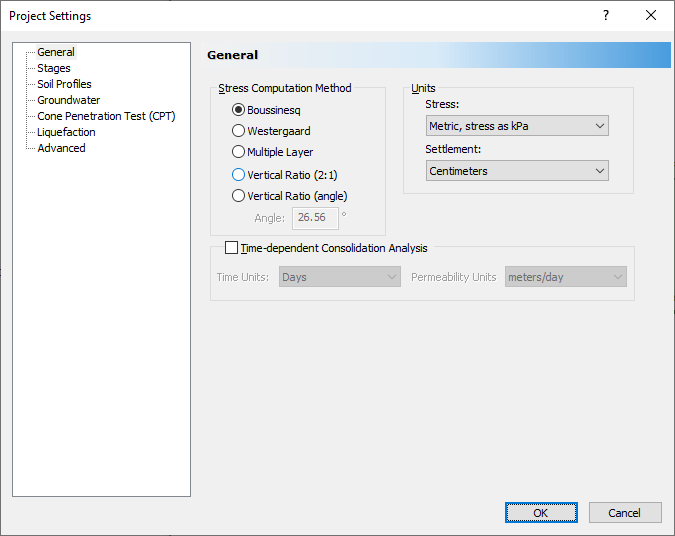Screen dimensions: 675x536
Task: Open the Stress units dropdown
Action: tap(516, 126)
